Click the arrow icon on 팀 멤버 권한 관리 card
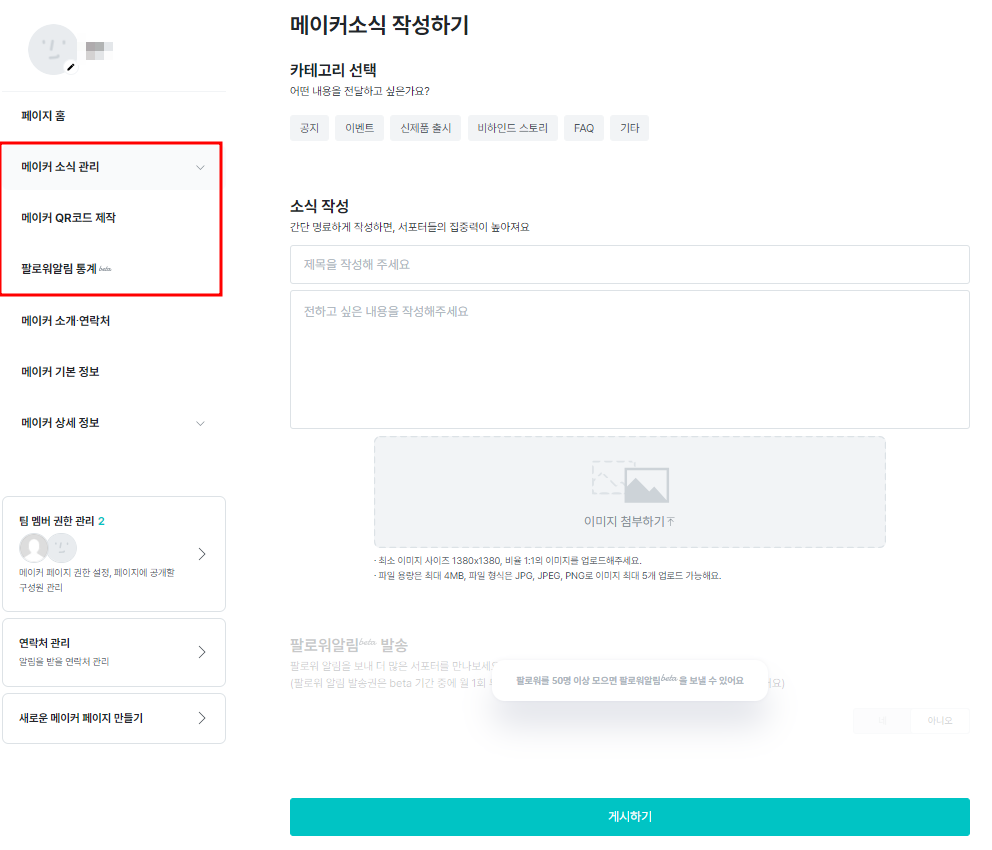 [203, 553]
